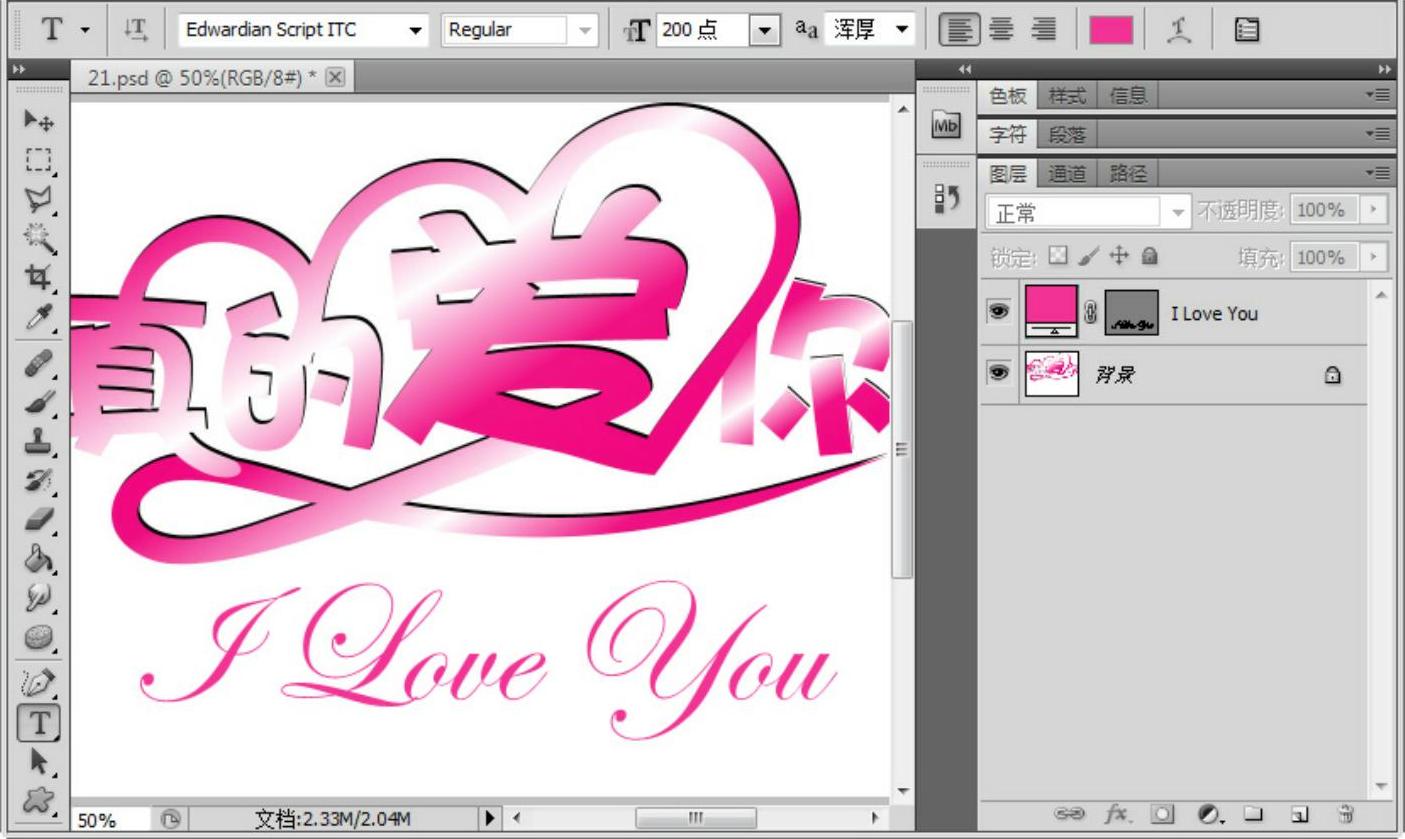Select the Crop tool
This screenshot has height=839, width=1405.
point(39,277)
